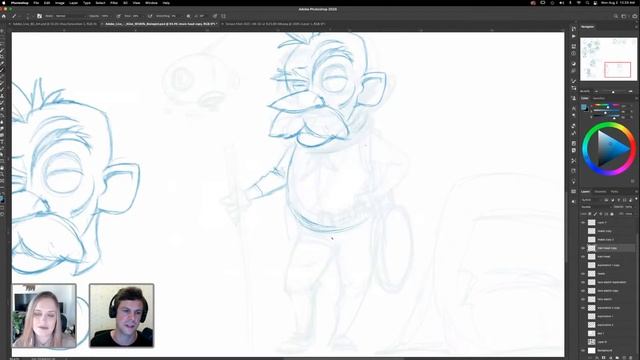
Task: Toggle layer filtering on/off switch
Action: (636, 199)
